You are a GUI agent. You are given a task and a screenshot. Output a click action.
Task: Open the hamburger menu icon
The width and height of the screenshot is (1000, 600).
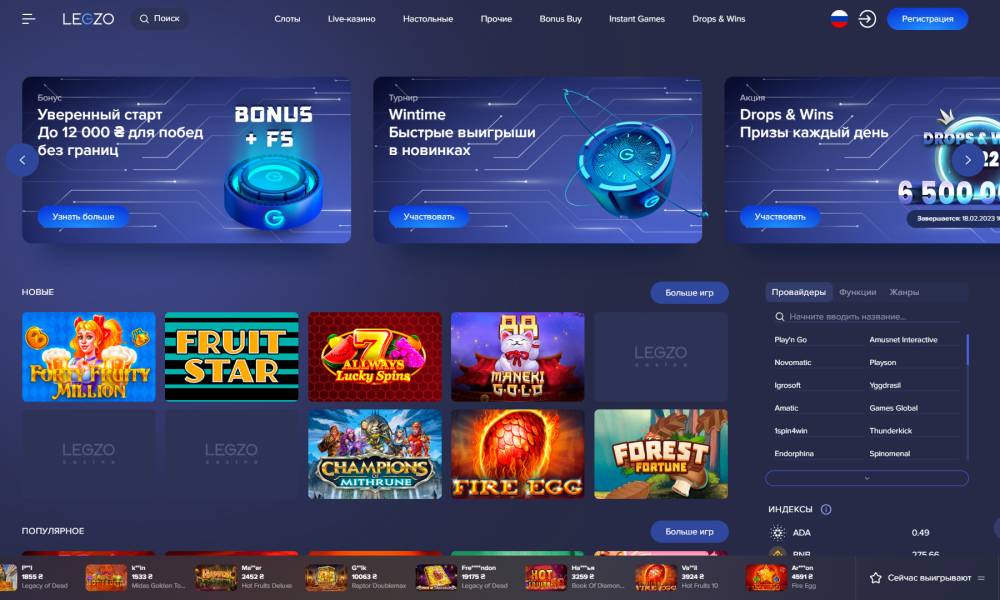coord(28,19)
